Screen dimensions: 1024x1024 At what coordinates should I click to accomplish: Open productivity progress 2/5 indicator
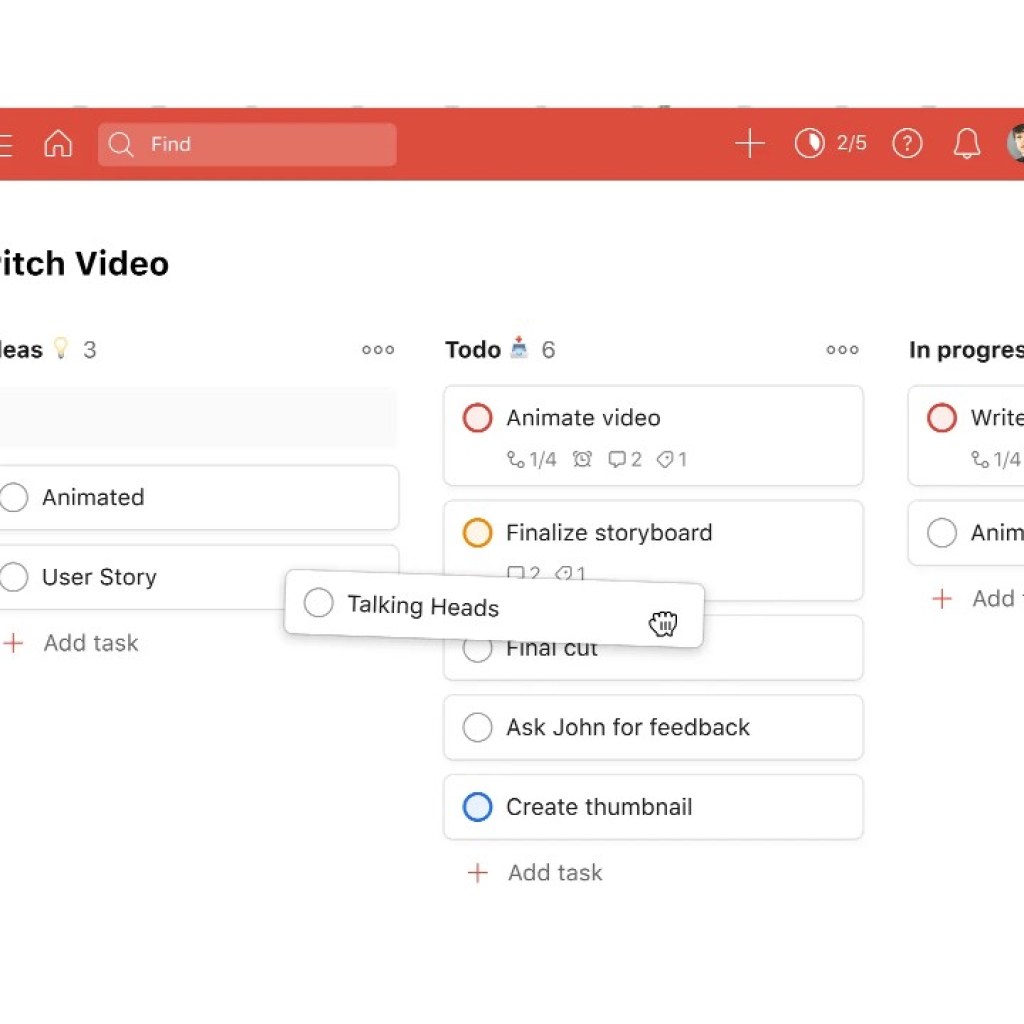tap(830, 144)
